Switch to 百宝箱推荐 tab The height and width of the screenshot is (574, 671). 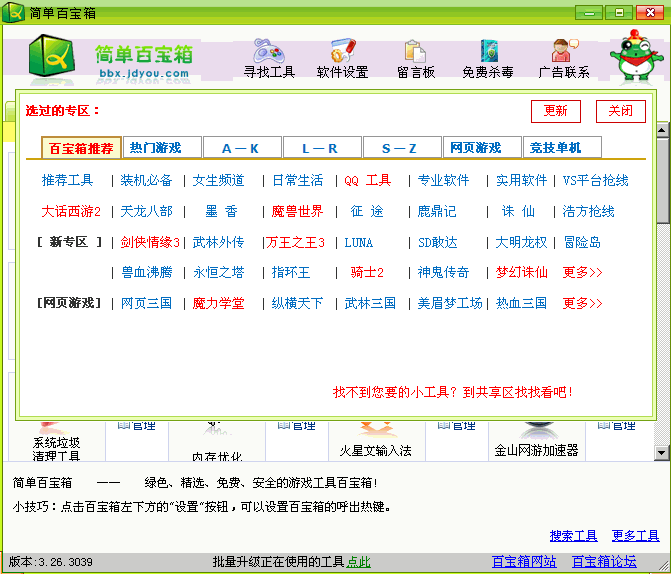[x=81, y=148]
